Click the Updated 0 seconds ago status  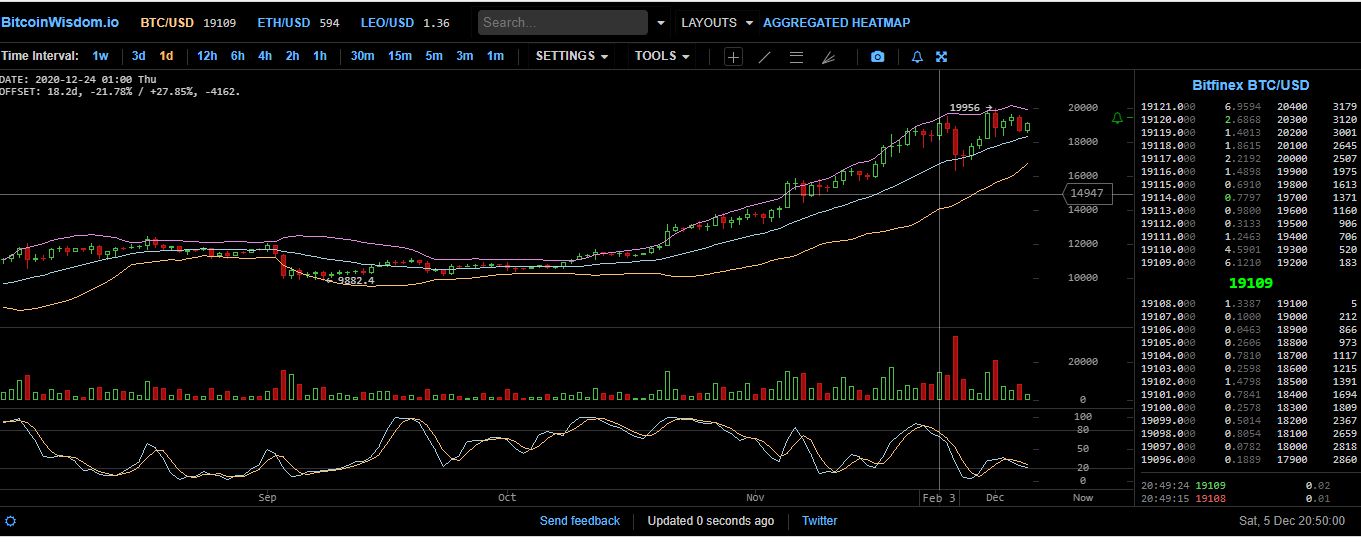coord(711,521)
